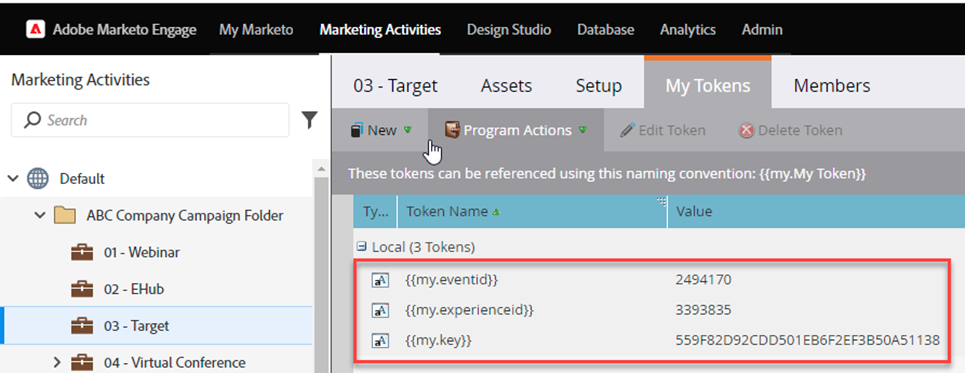Click value 3393835
Screen dimensions: 965x373
tap(703, 310)
